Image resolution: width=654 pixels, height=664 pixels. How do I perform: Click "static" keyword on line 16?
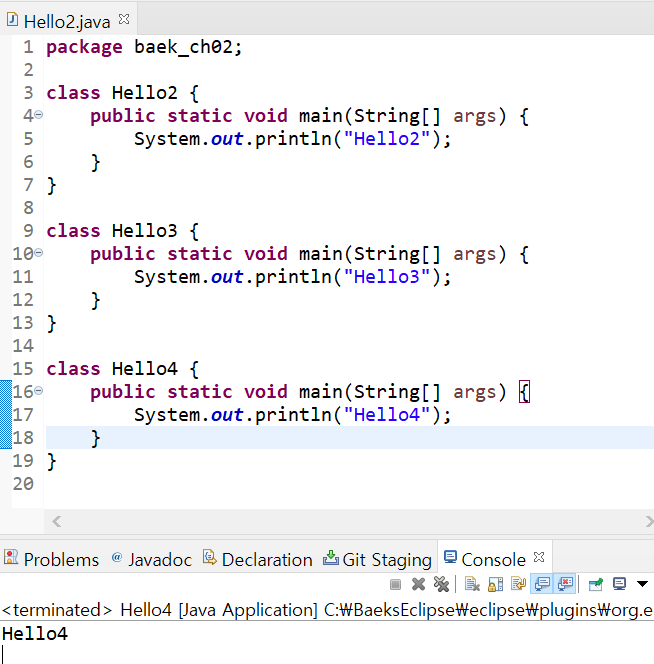coord(200,392)
